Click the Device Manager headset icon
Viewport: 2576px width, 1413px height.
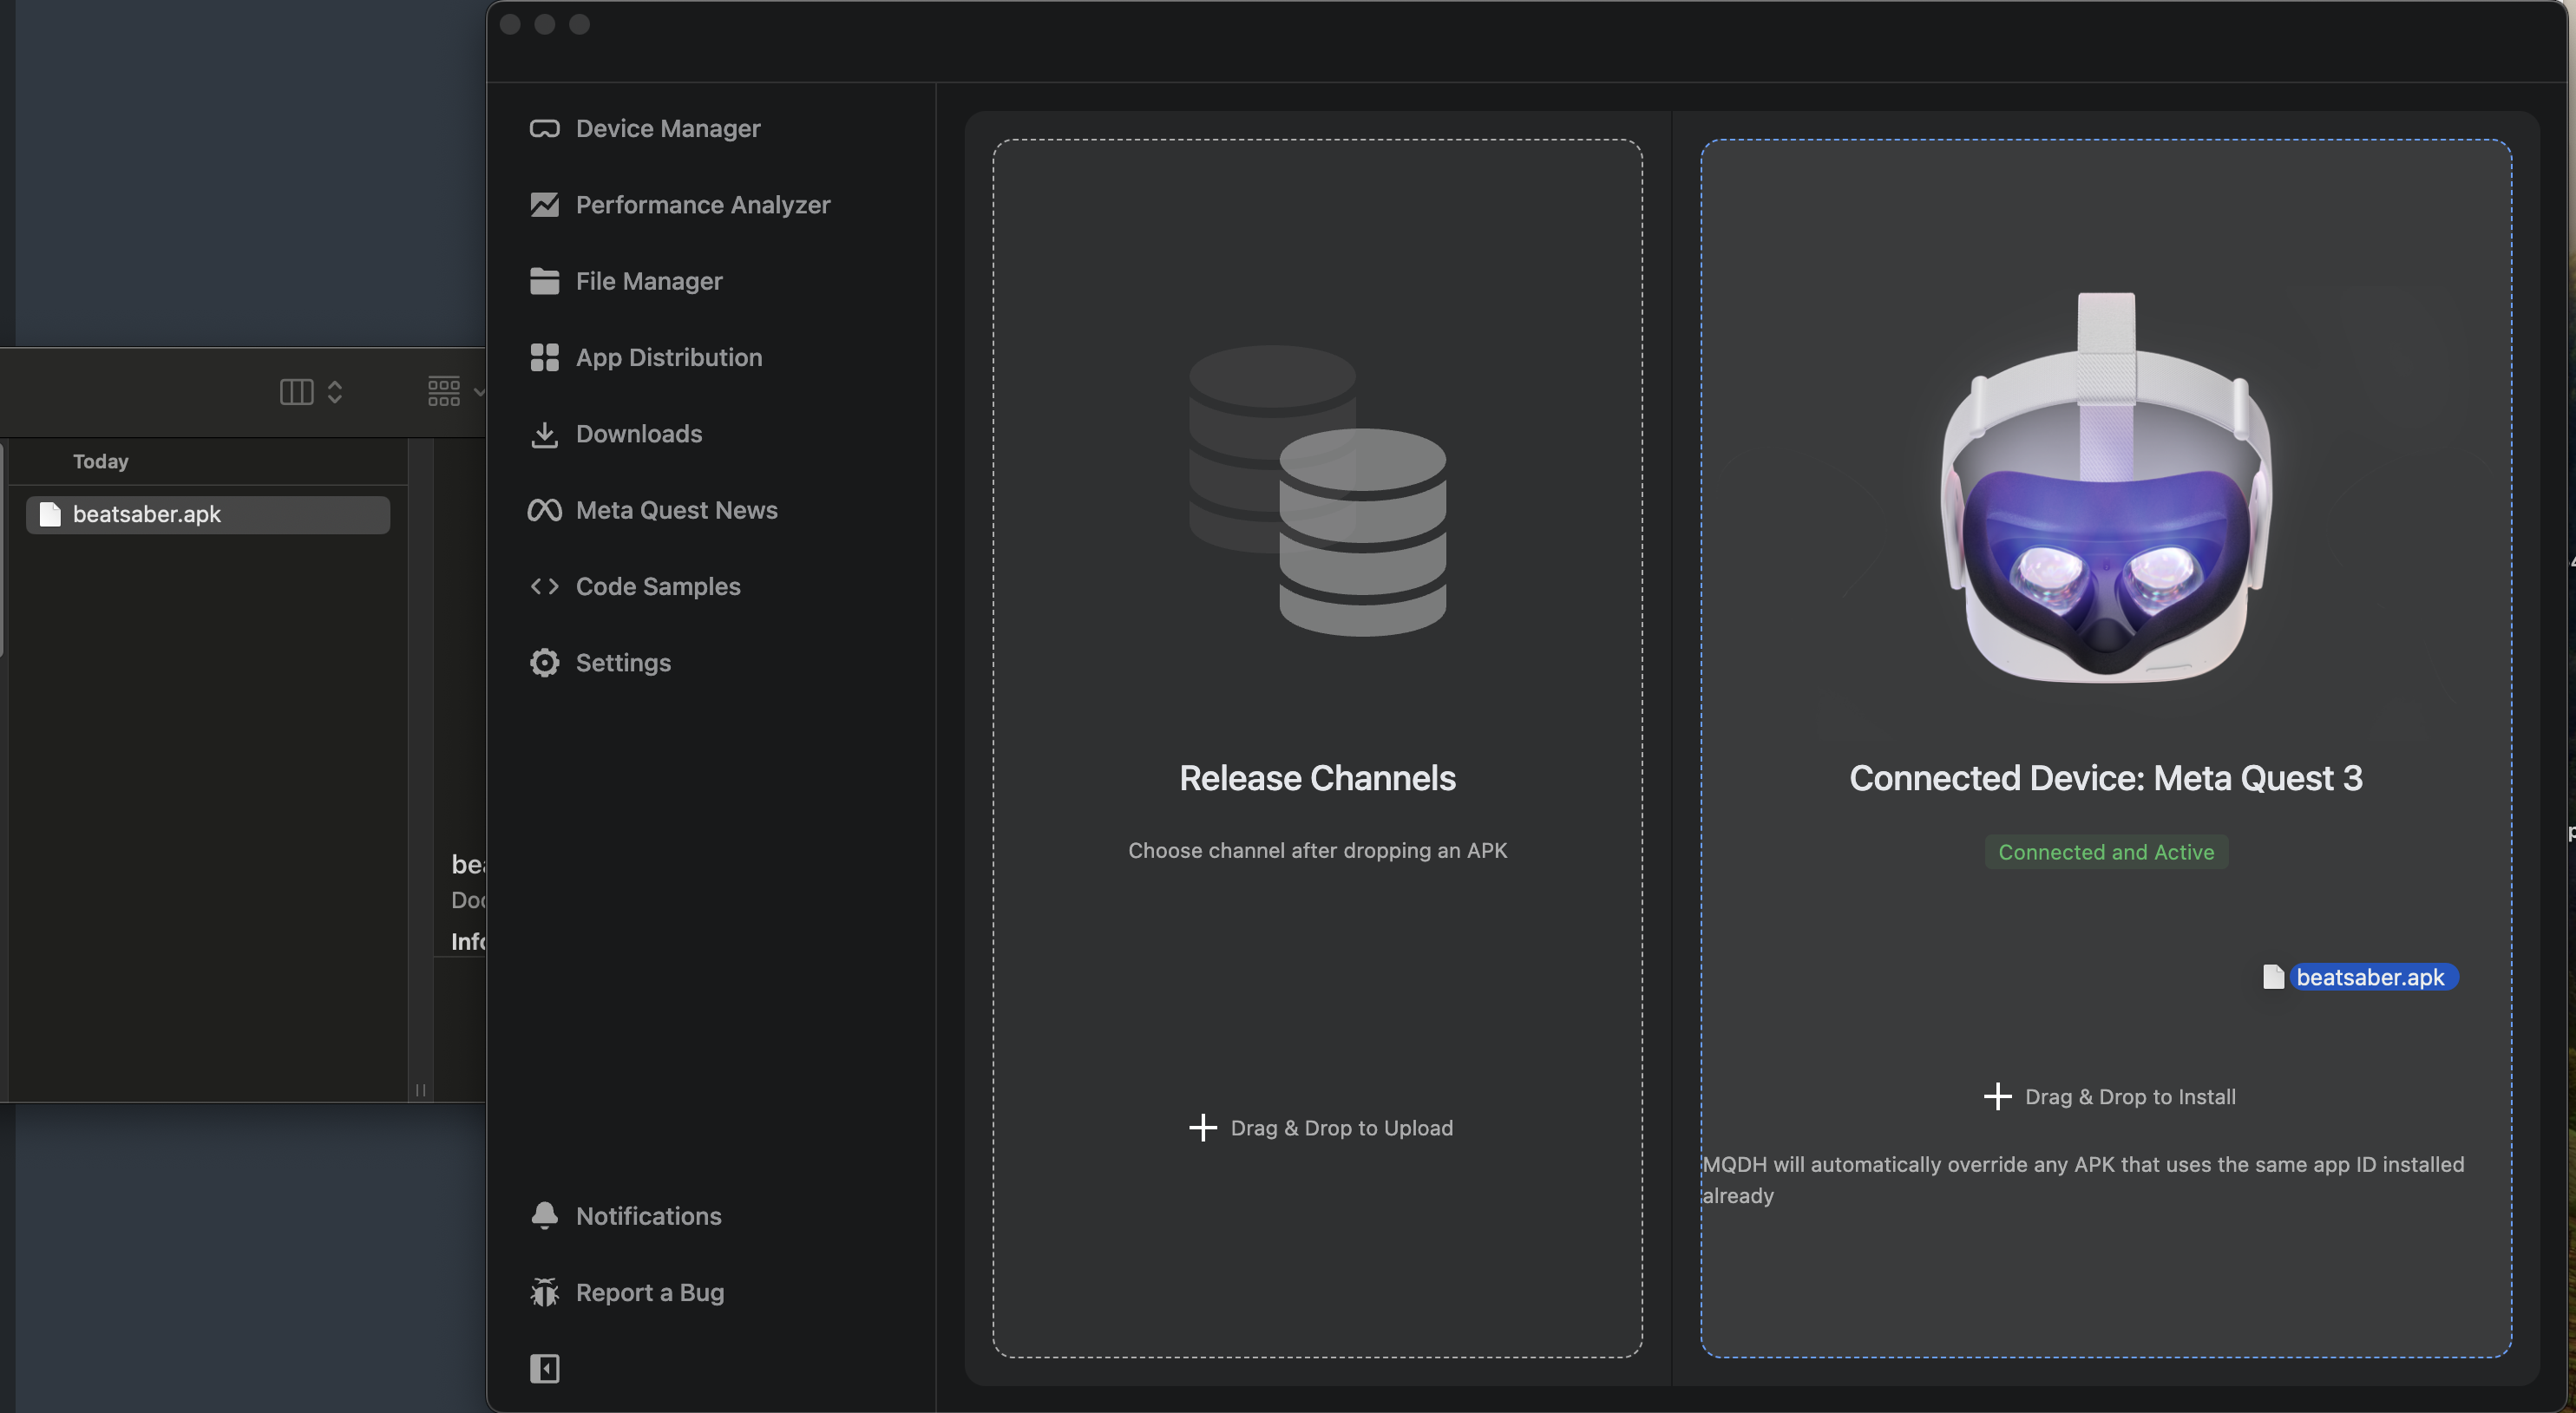pos(544,129)
